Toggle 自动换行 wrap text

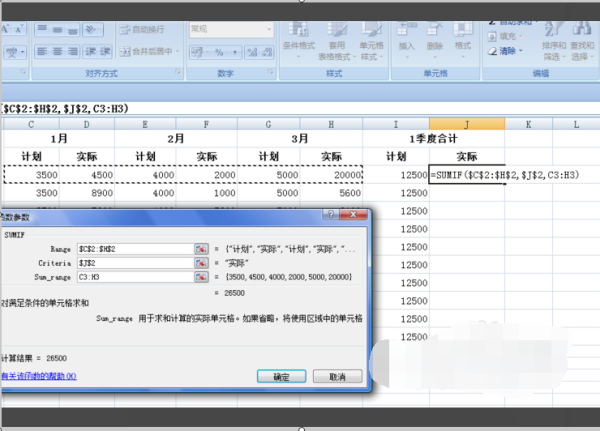[145, 30]
